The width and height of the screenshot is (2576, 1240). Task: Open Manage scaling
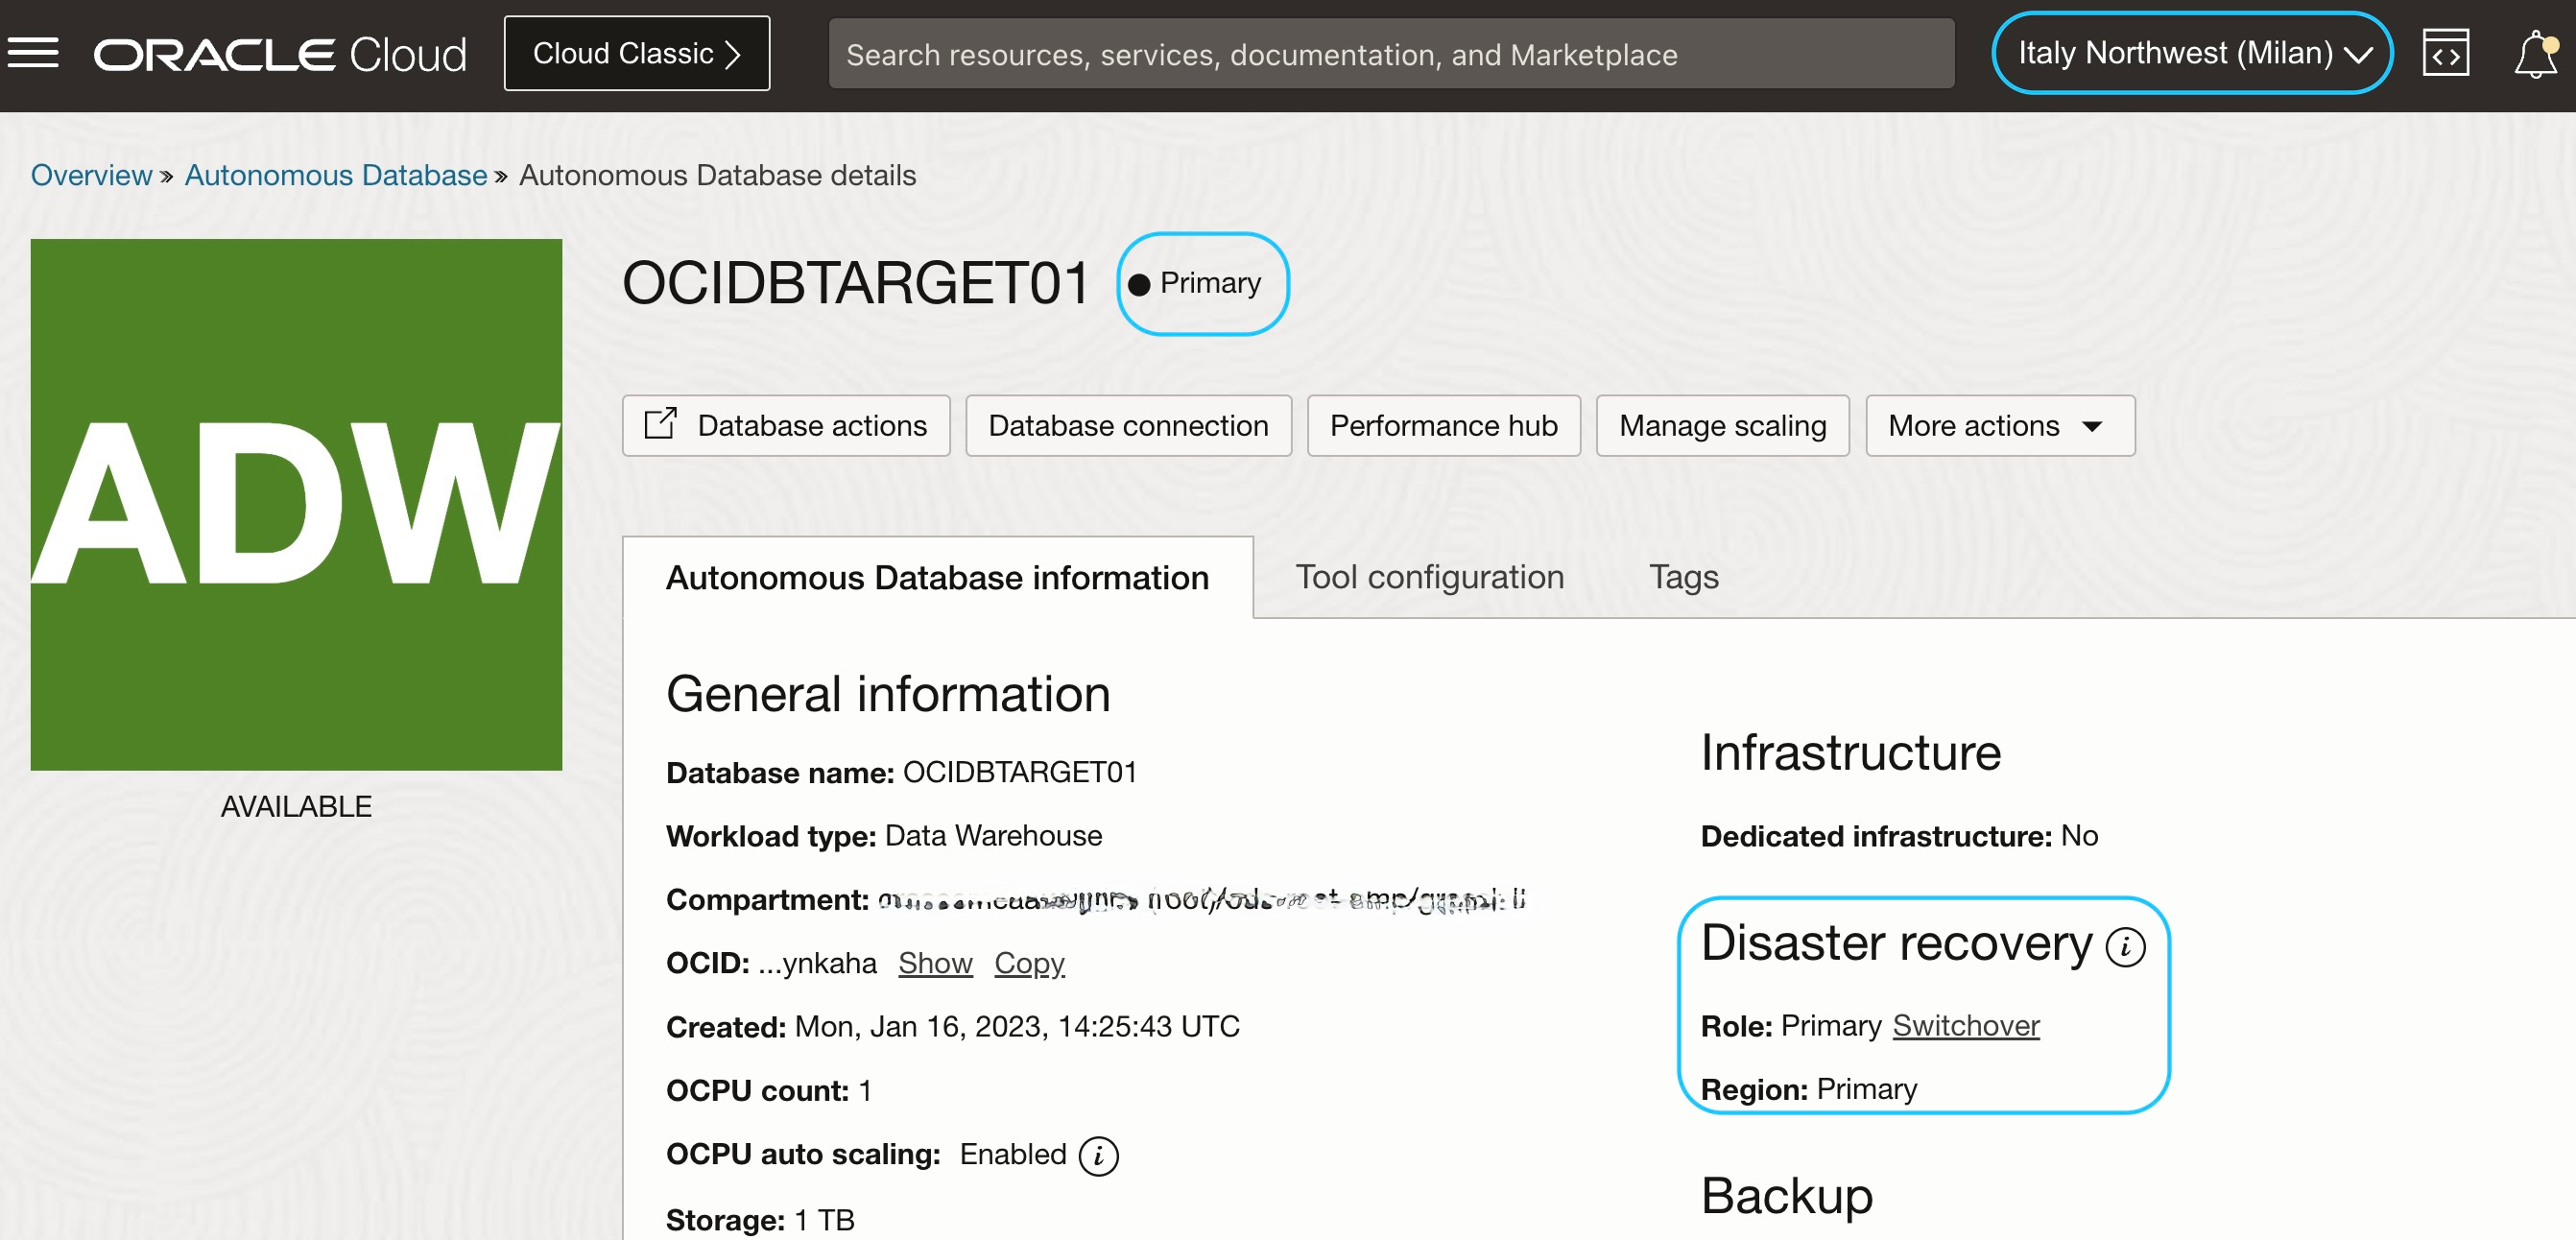coord(1722,426)
